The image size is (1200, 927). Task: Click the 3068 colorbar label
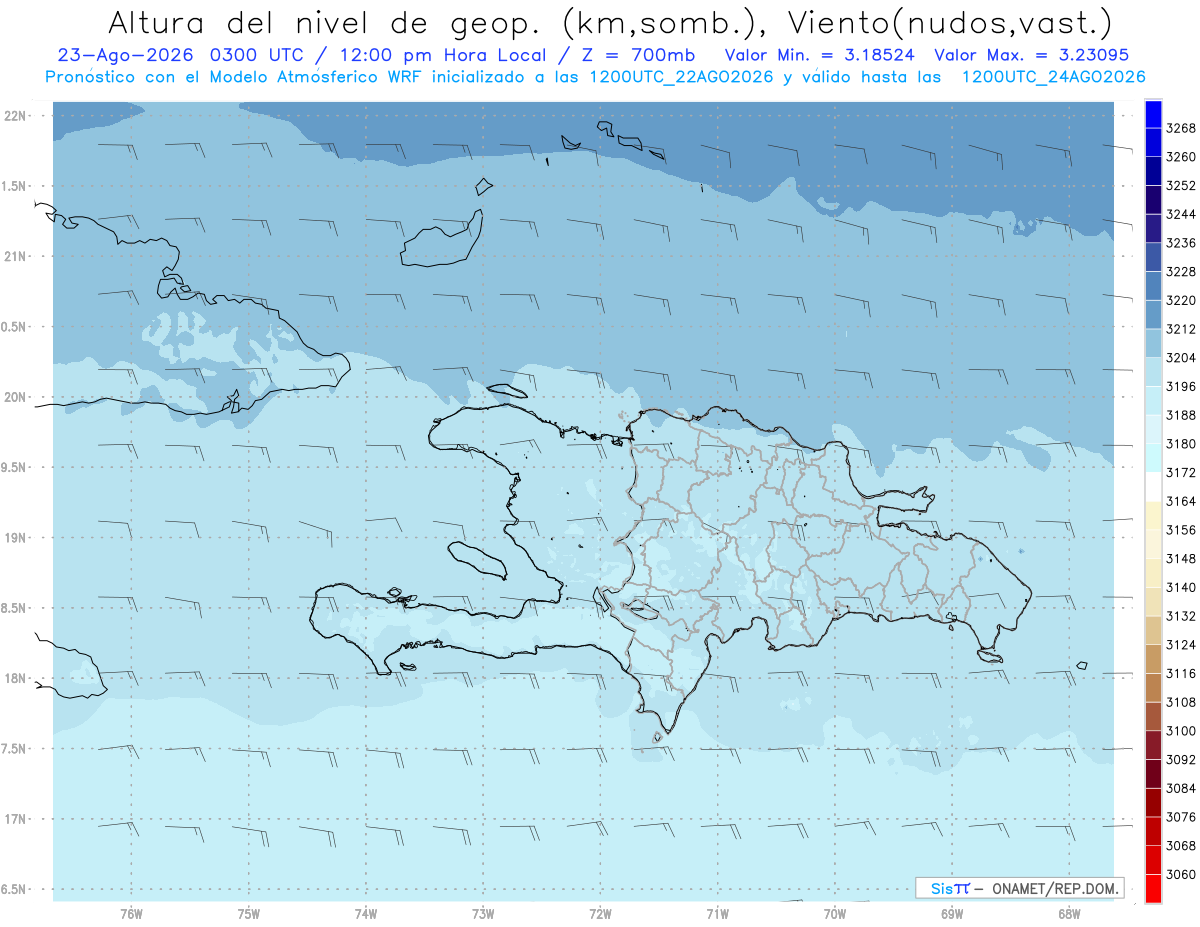click(1181, 845)
